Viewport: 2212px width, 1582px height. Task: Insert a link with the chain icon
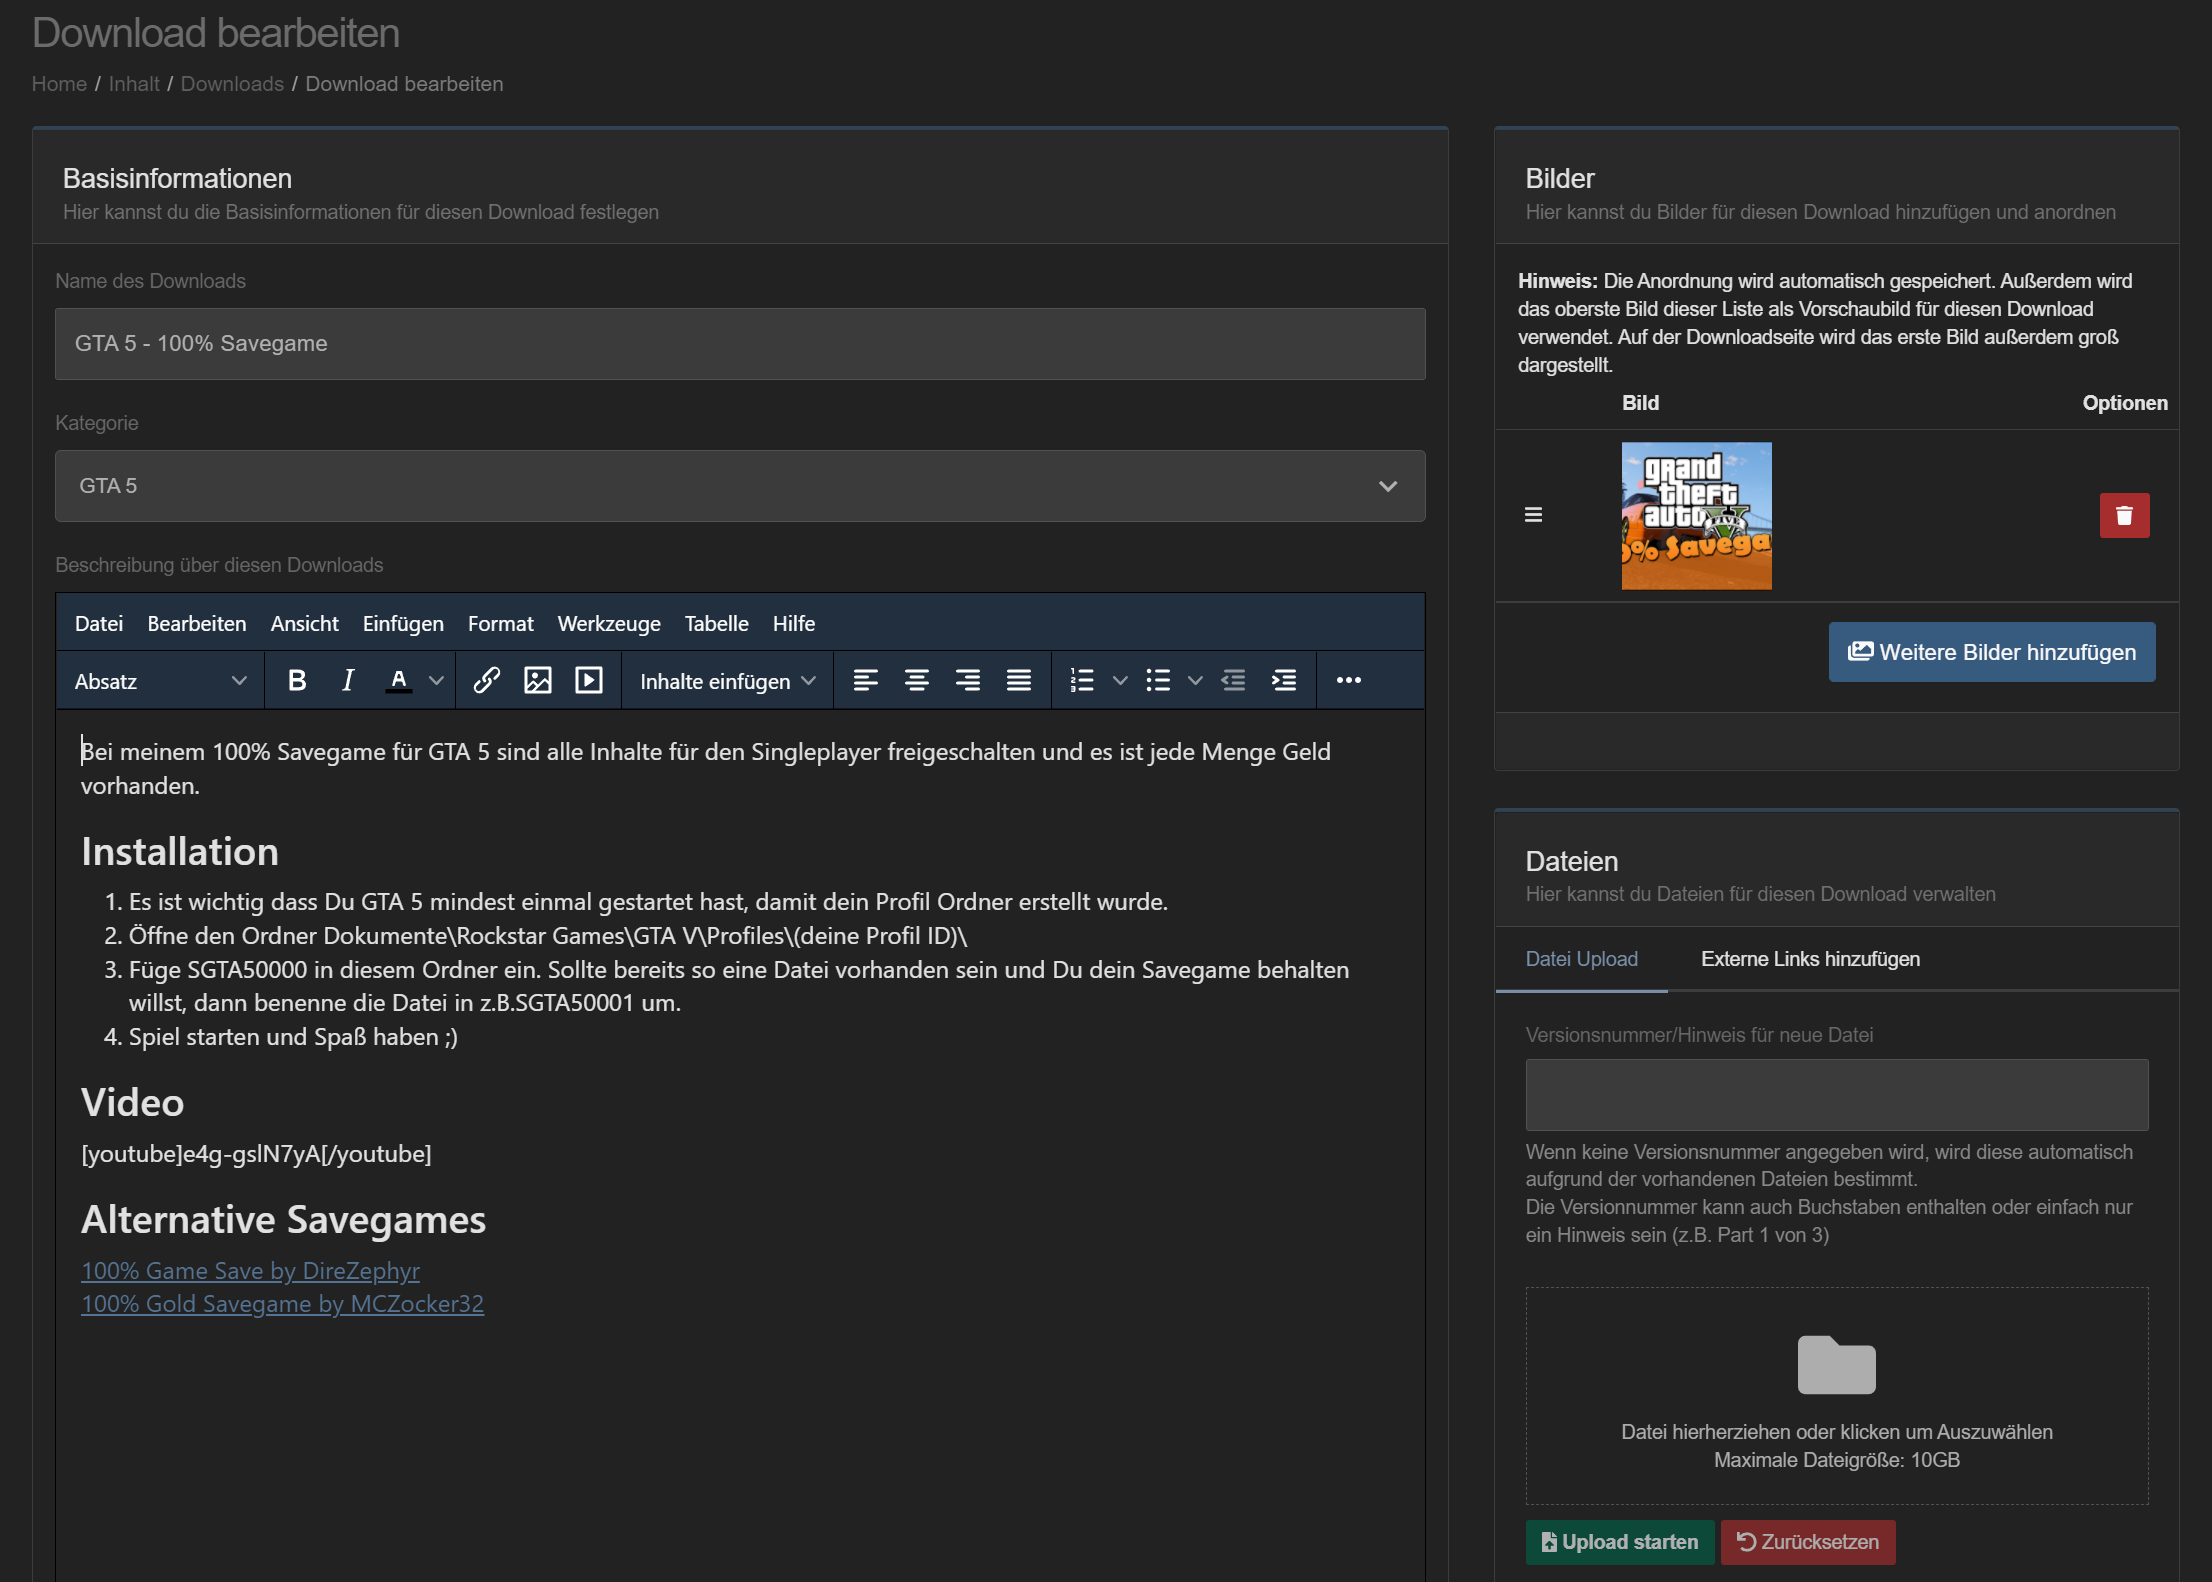coord(487,681)
